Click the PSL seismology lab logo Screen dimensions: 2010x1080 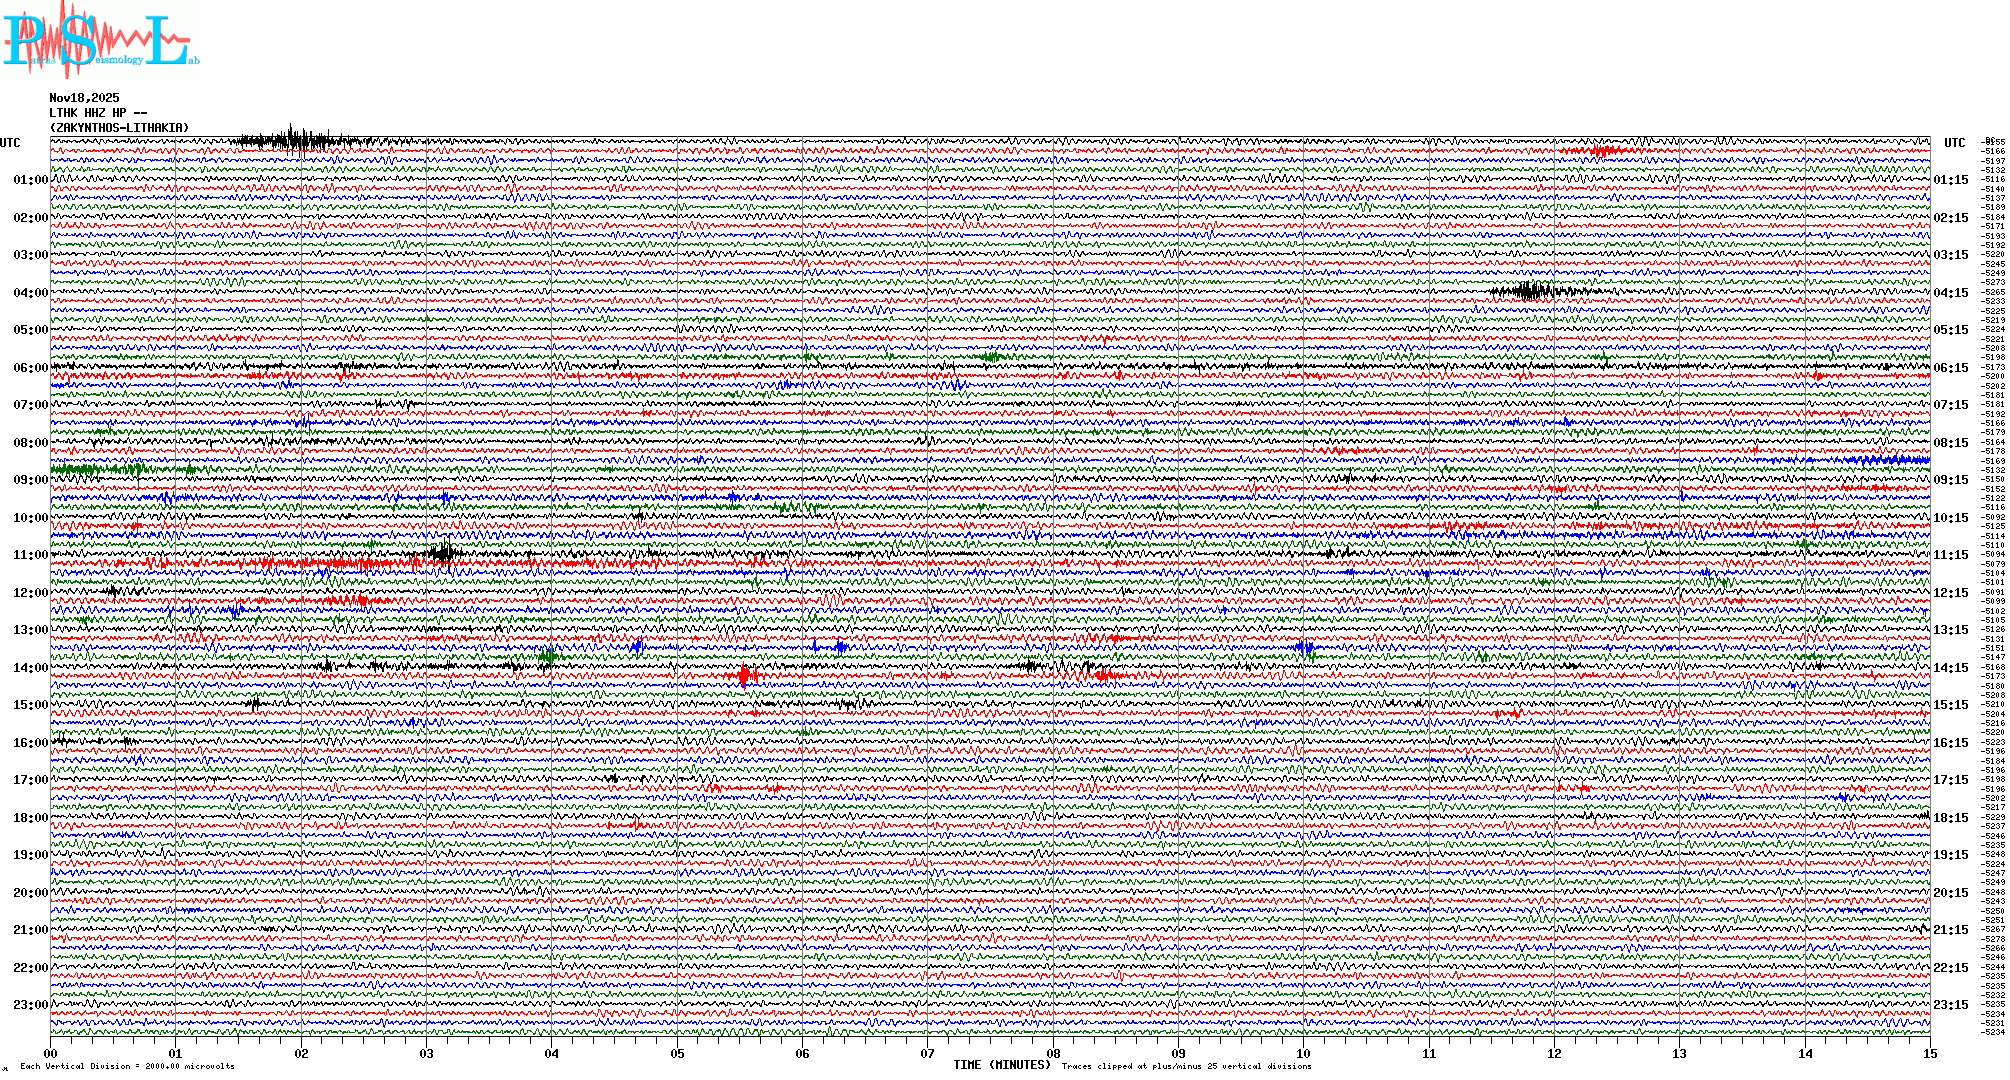pyautogui.click(x=100, y=40)
